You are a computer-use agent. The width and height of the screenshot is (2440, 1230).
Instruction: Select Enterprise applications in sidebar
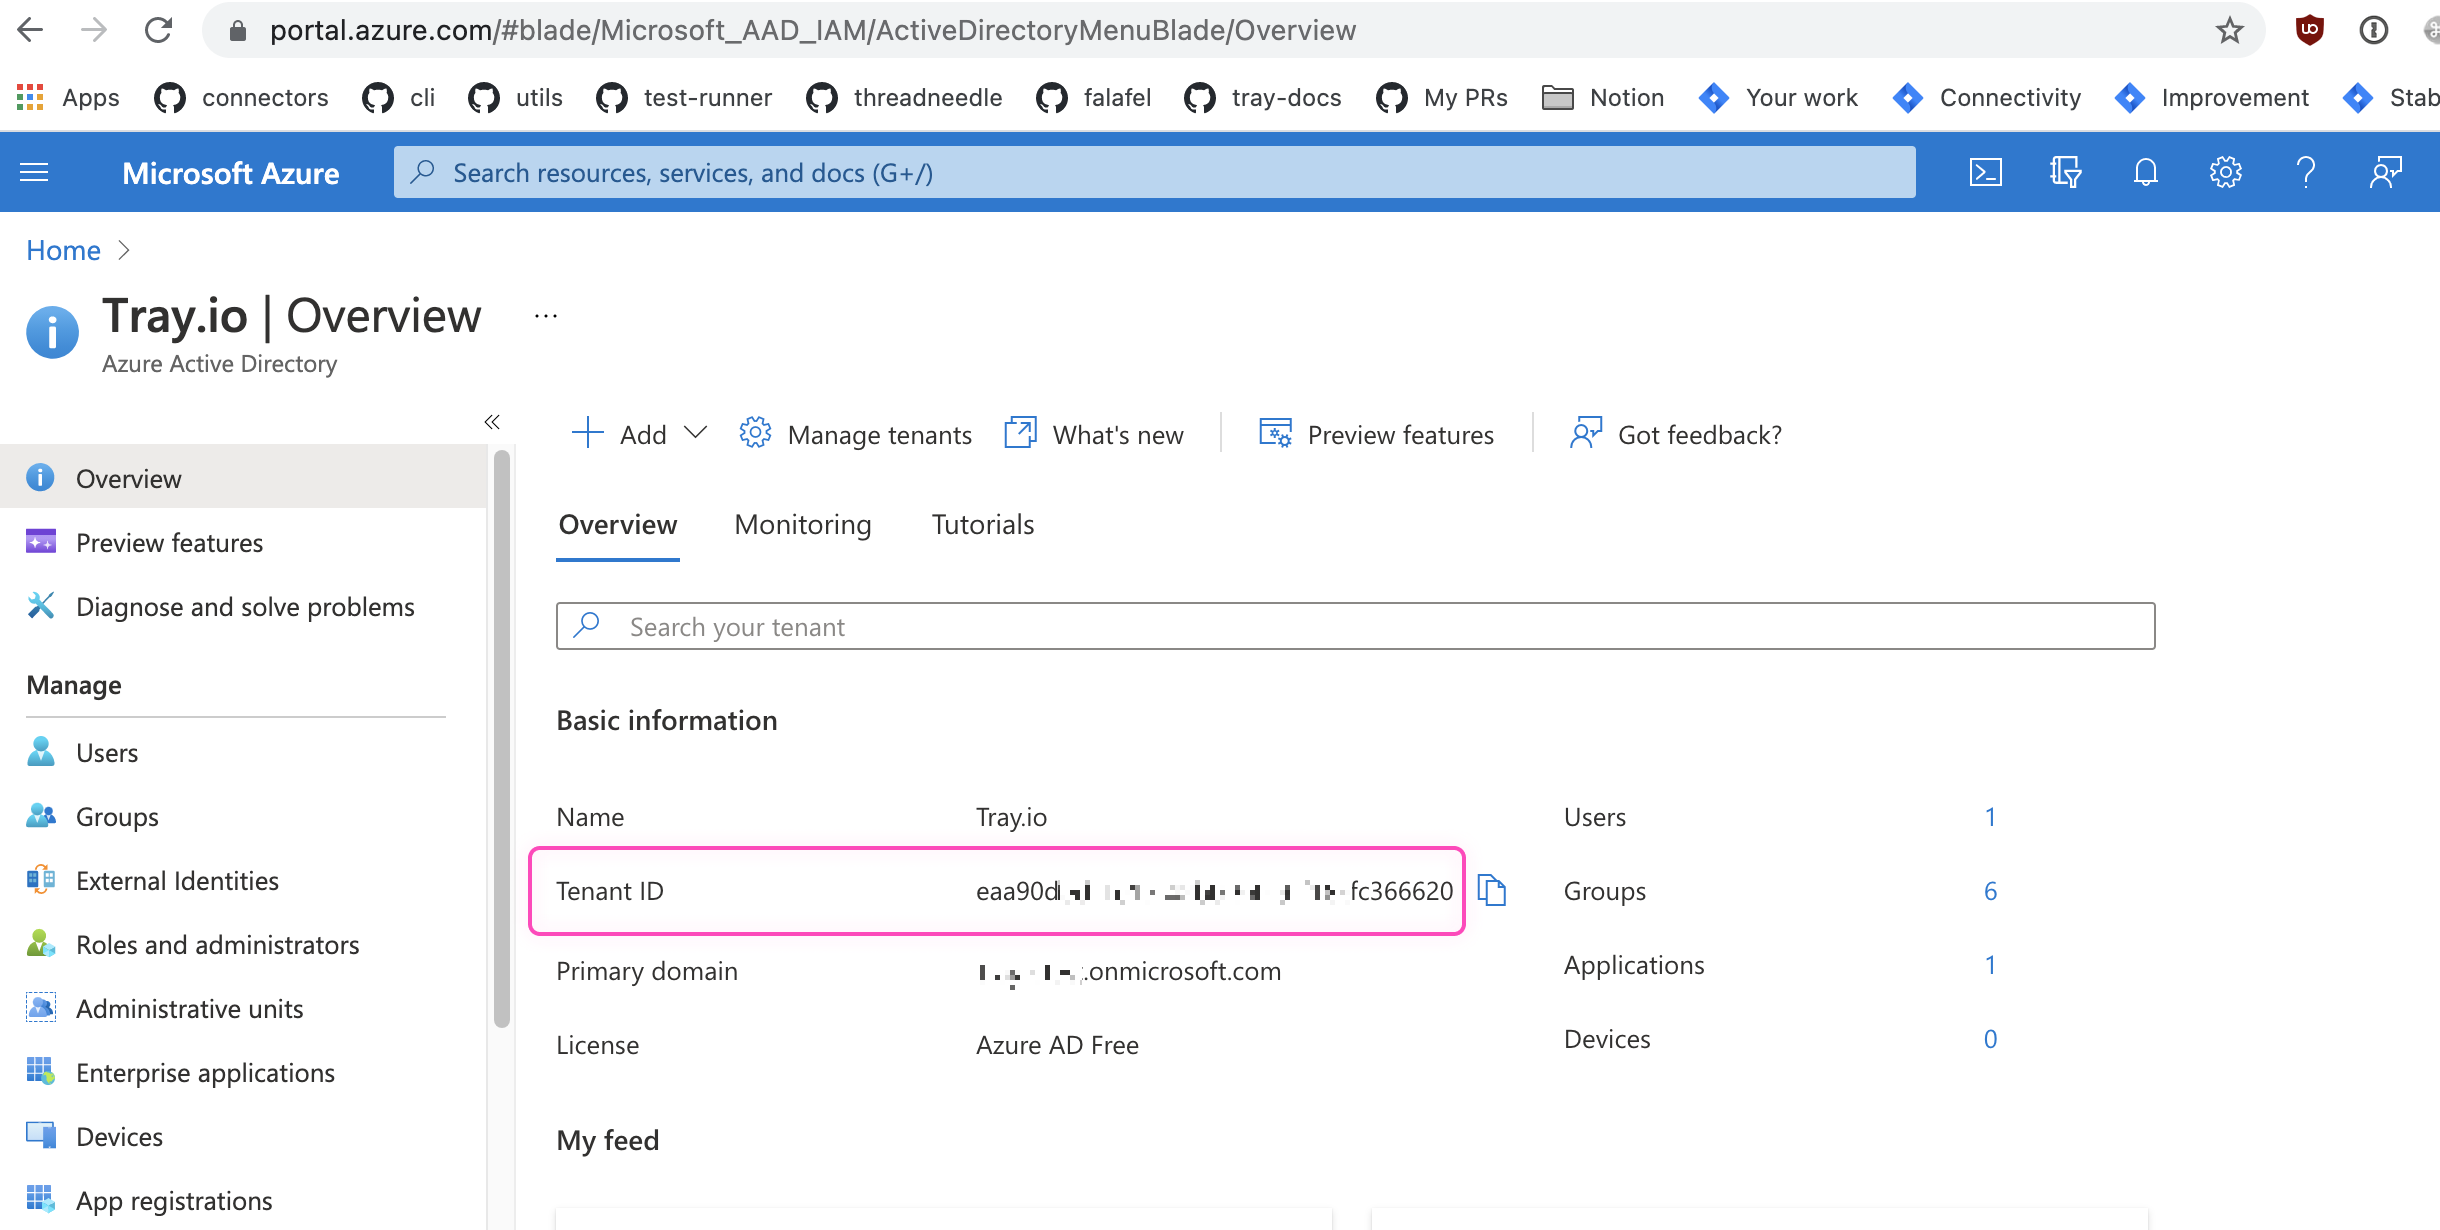(x=205, y=1072)
